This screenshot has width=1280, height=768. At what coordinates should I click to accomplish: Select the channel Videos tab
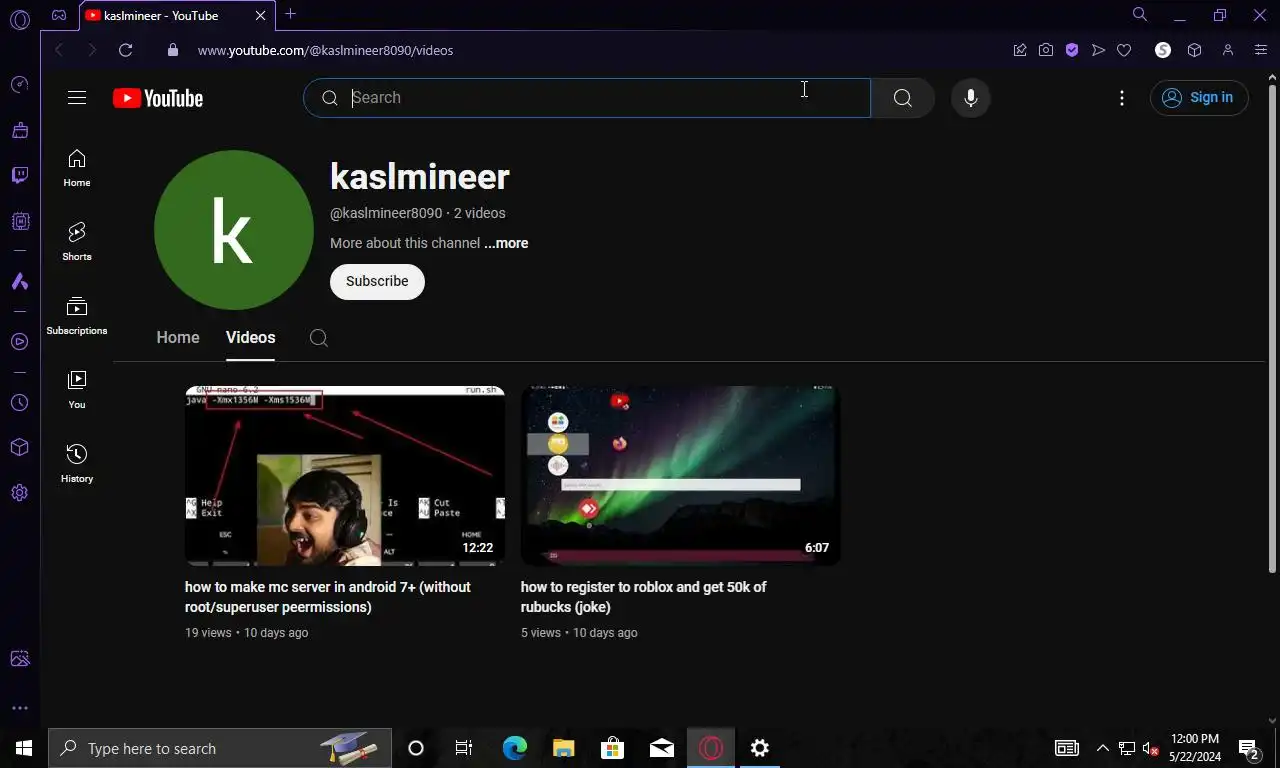click(250, 338)
